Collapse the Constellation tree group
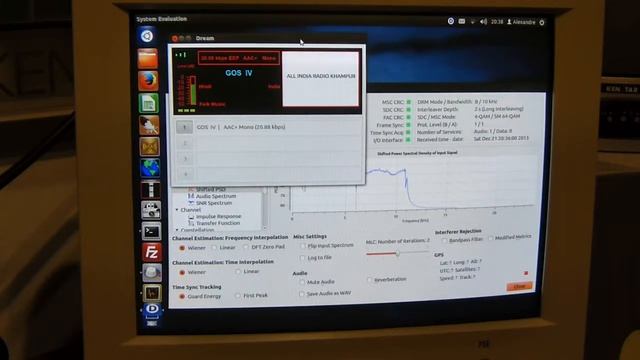The image size is (640, 360). 177,230
